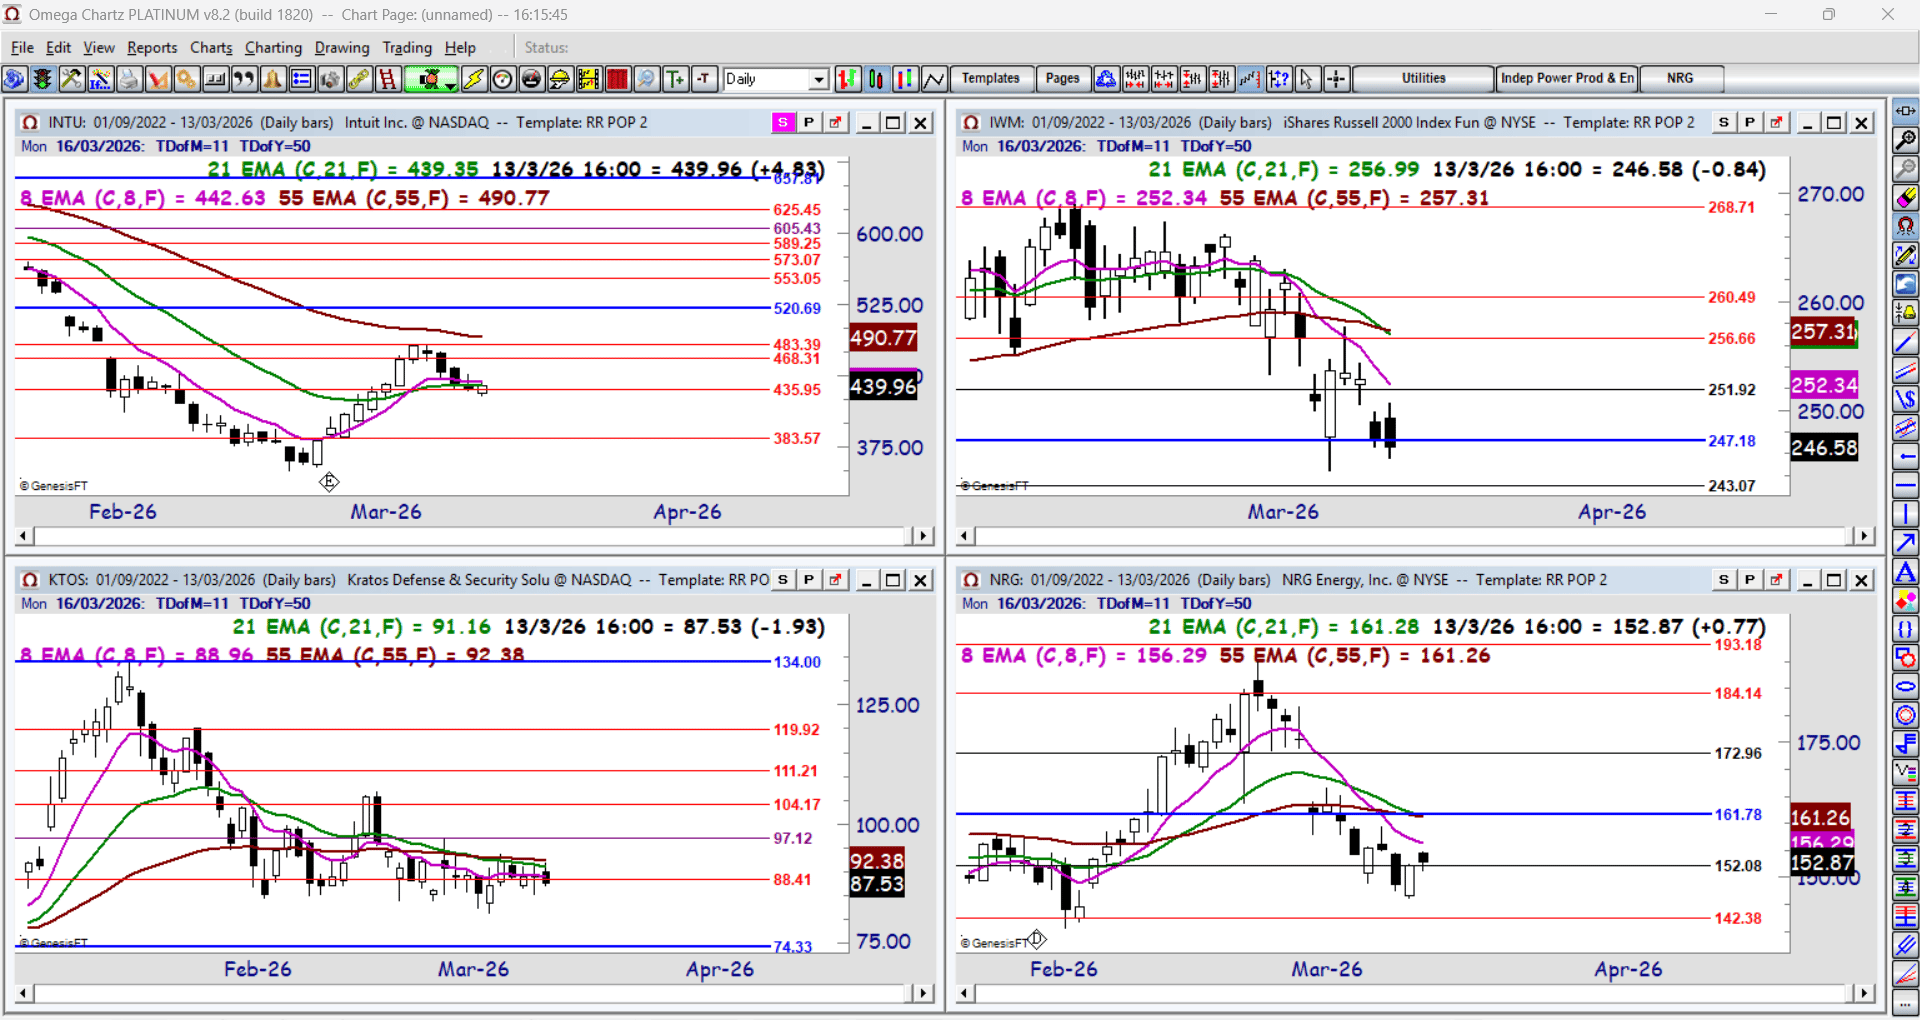1920x1020 pixels.
Task: Open the Templates dropdown button
Action: [x=991, y=79]
